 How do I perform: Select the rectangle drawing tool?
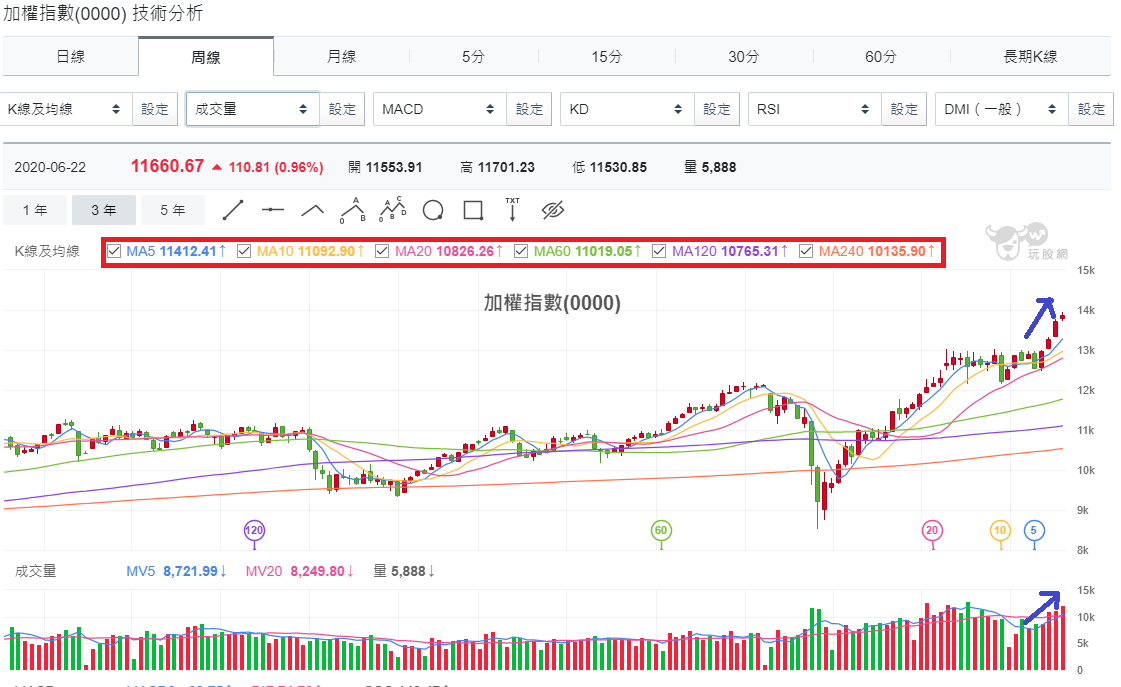click(x=473, y=210)
